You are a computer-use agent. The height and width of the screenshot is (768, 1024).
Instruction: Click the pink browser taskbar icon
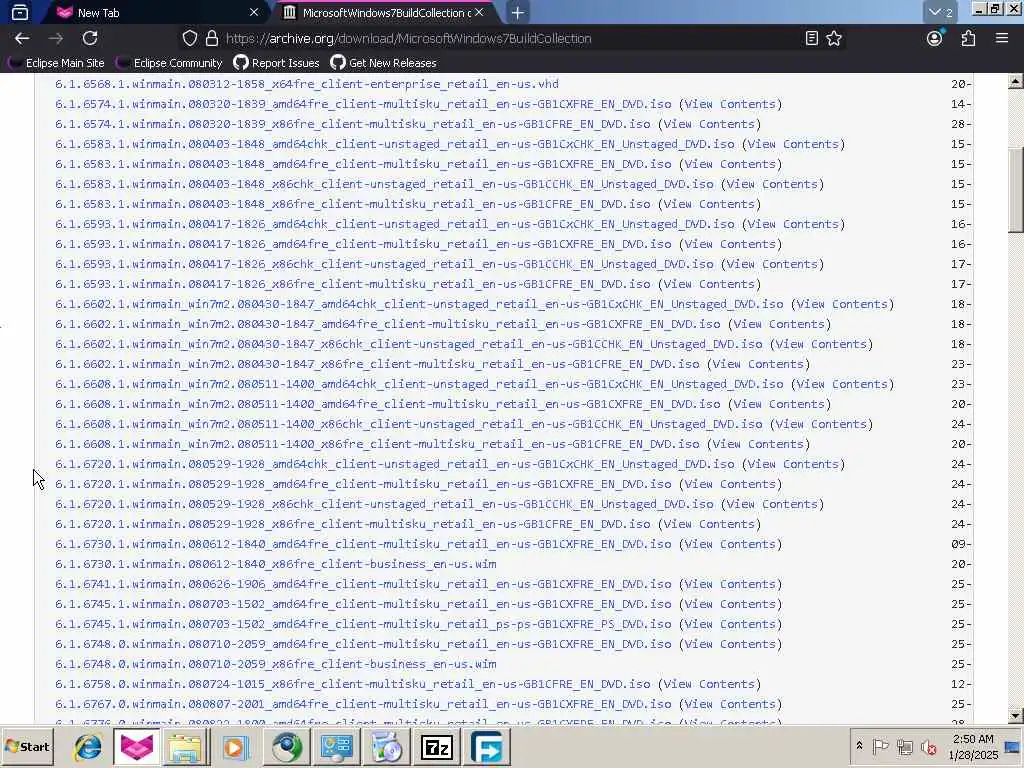(136, 747)
